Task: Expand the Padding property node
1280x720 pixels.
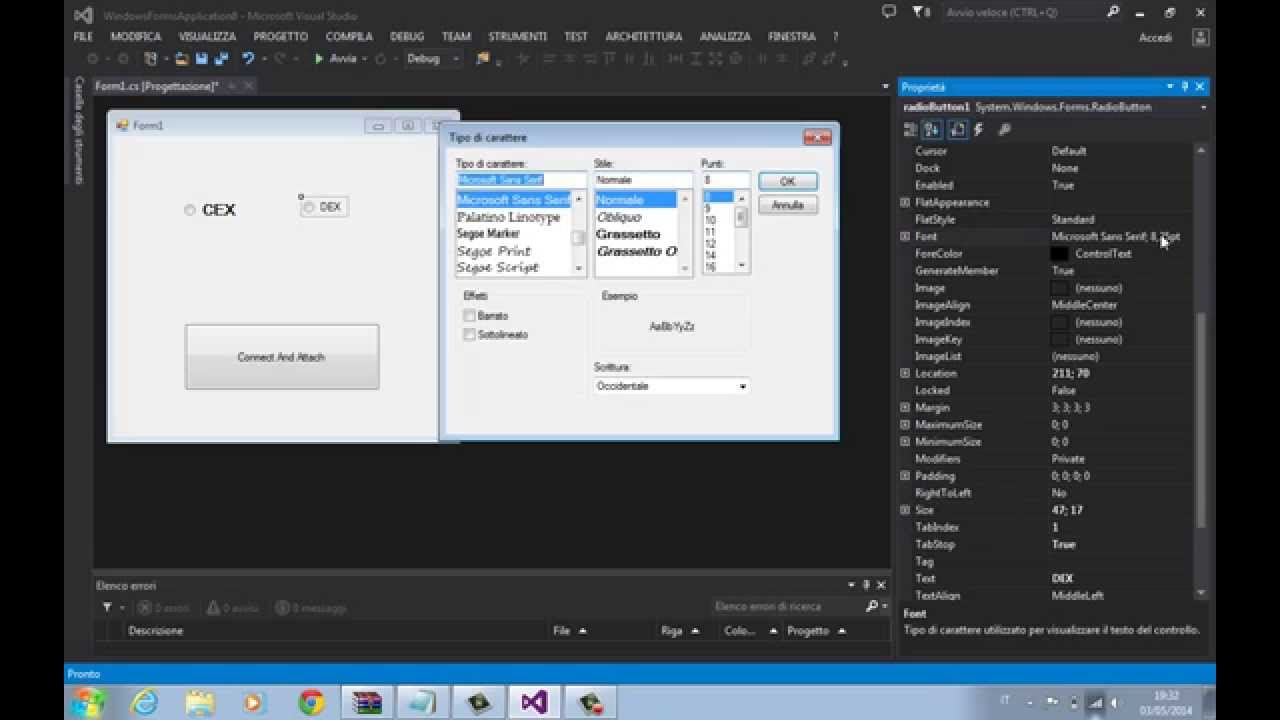Action: [905, 477]
